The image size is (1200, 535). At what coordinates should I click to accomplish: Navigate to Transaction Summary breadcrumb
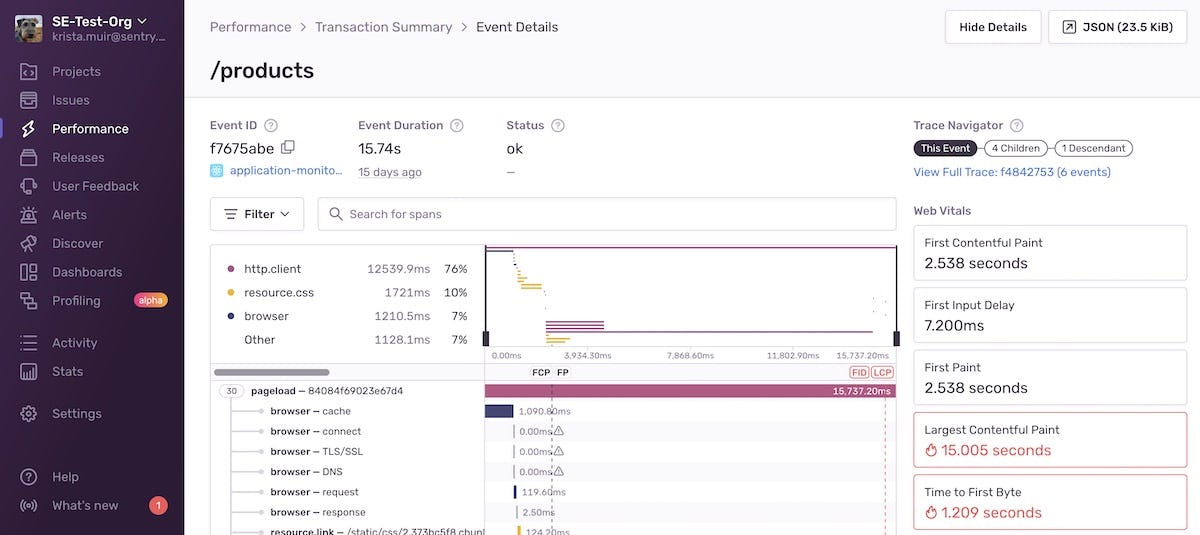[x=383, y=27]
